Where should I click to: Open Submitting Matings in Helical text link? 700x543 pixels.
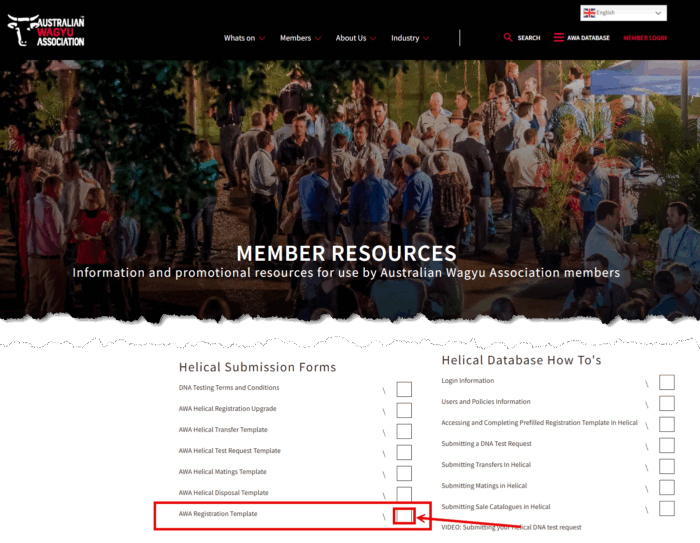pos(484,485)
